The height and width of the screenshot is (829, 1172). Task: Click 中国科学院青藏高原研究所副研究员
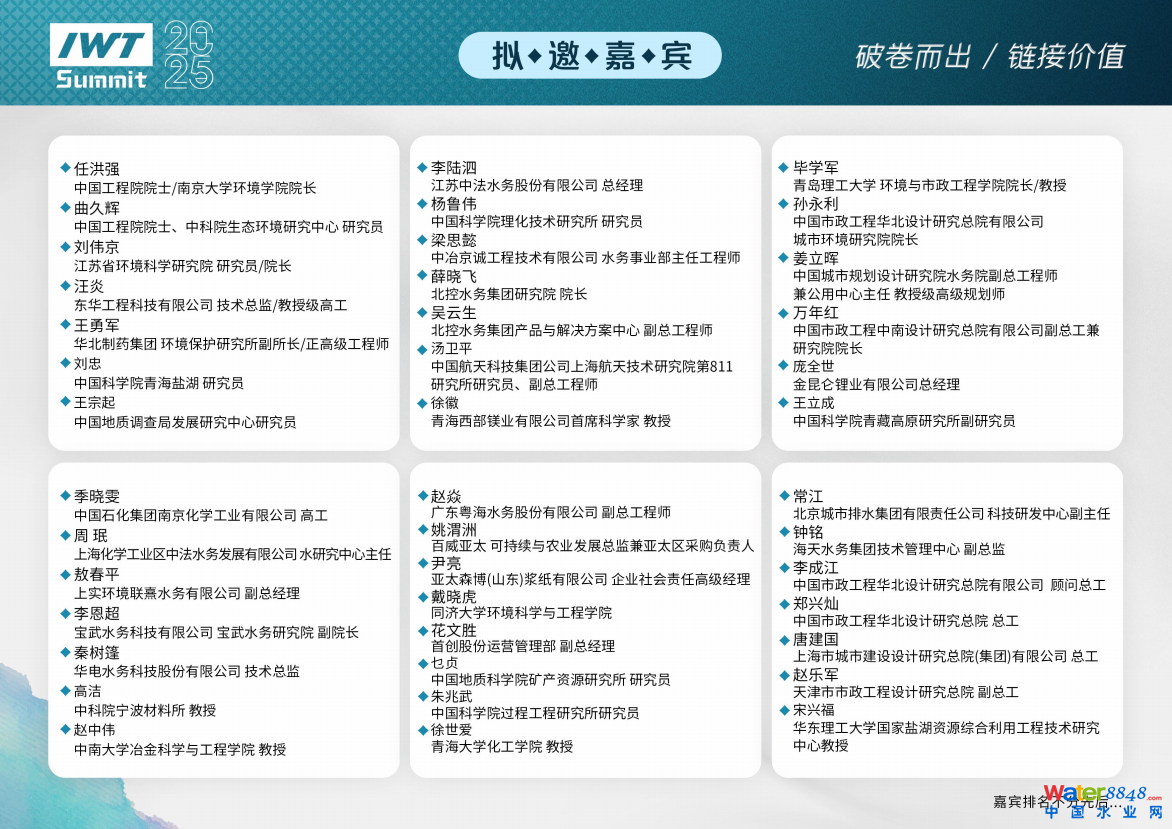click(x=904, y=421)
